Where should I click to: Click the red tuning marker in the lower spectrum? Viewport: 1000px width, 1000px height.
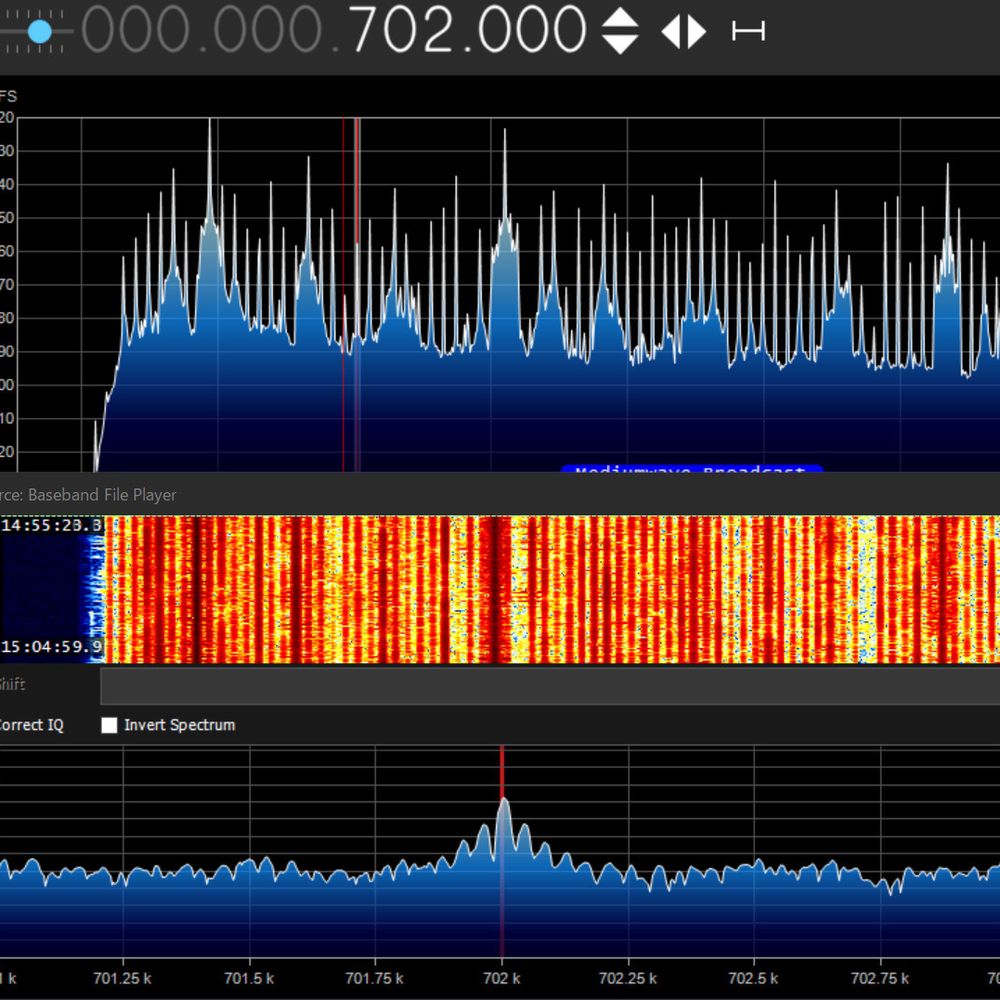tap(502, 851)
